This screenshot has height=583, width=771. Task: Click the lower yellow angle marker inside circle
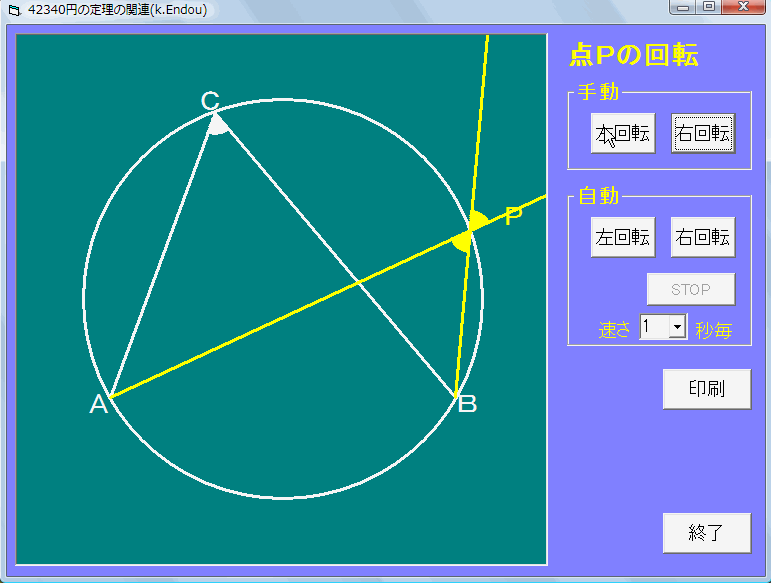pyautogui.click(x=461, y=242)
